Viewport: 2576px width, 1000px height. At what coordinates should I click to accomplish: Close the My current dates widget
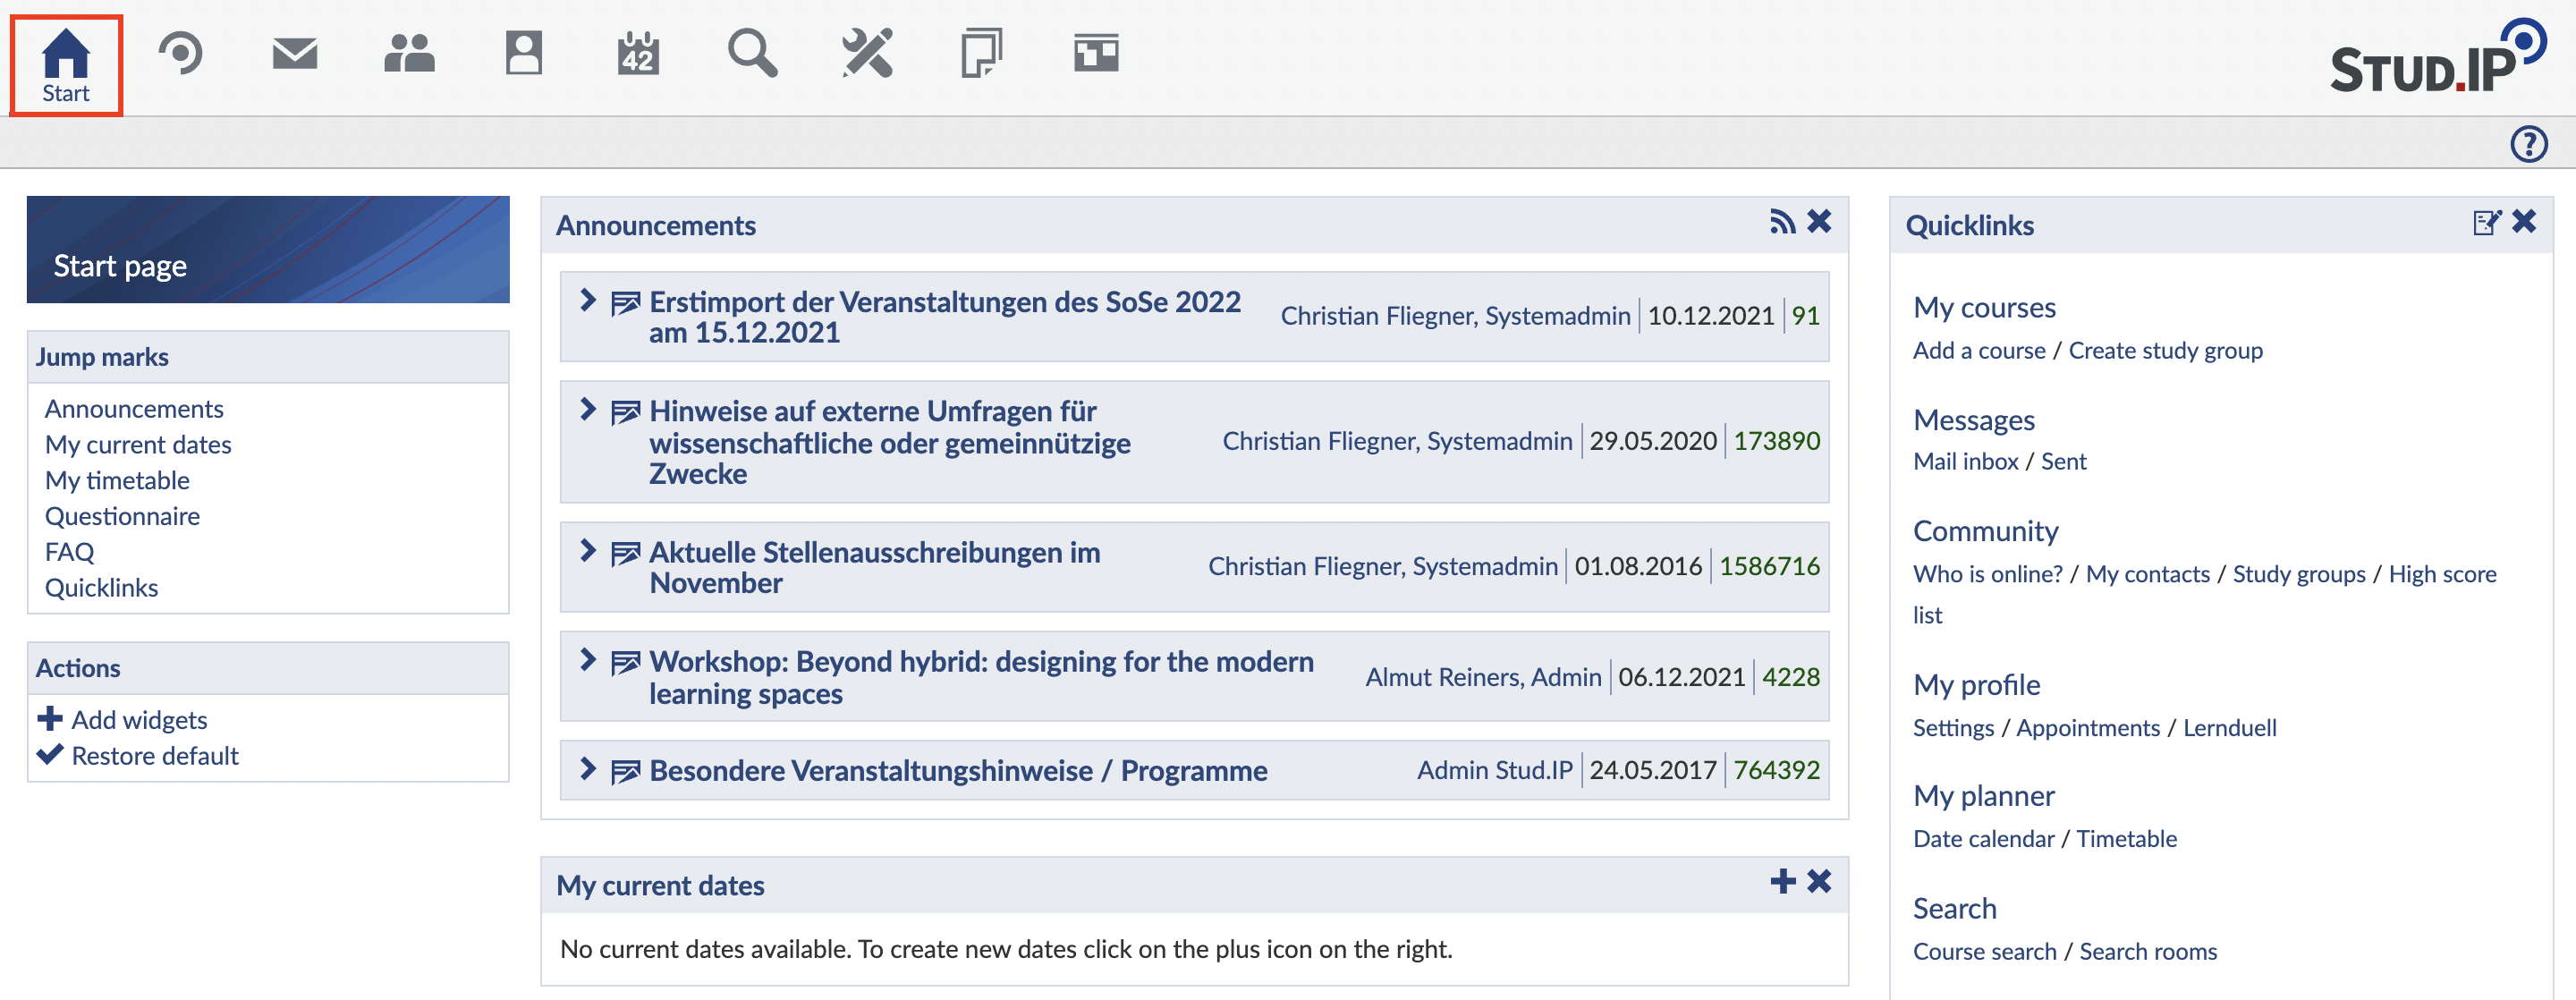click(1819, 881)
